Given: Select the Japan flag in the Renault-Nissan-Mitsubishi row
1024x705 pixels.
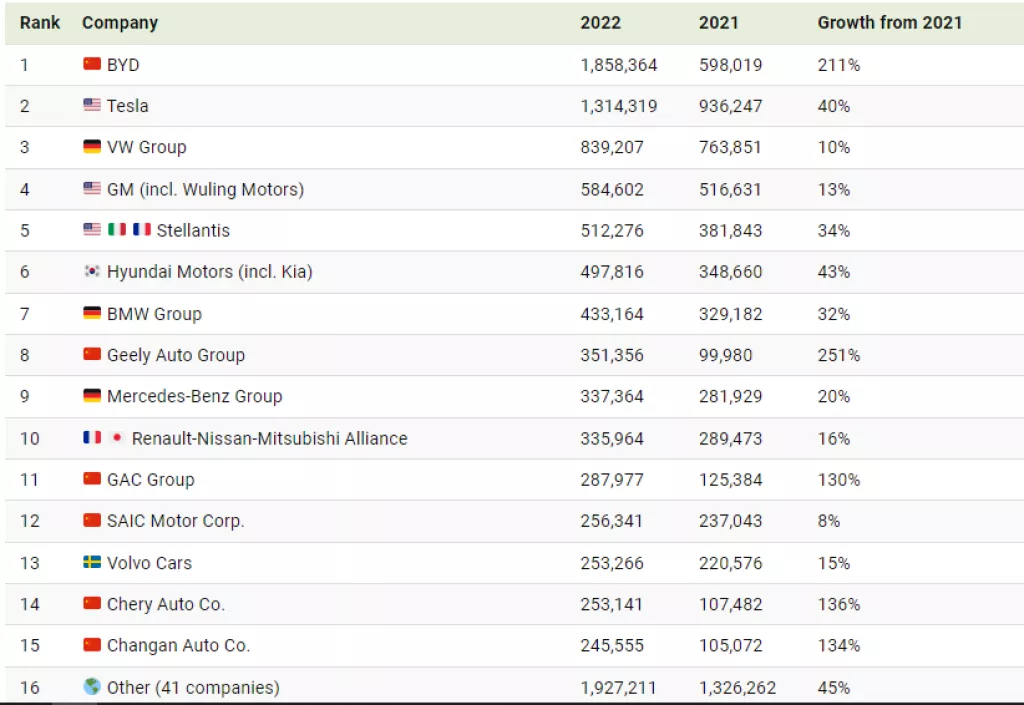Looking at the screenshot, I should [117, 438].
